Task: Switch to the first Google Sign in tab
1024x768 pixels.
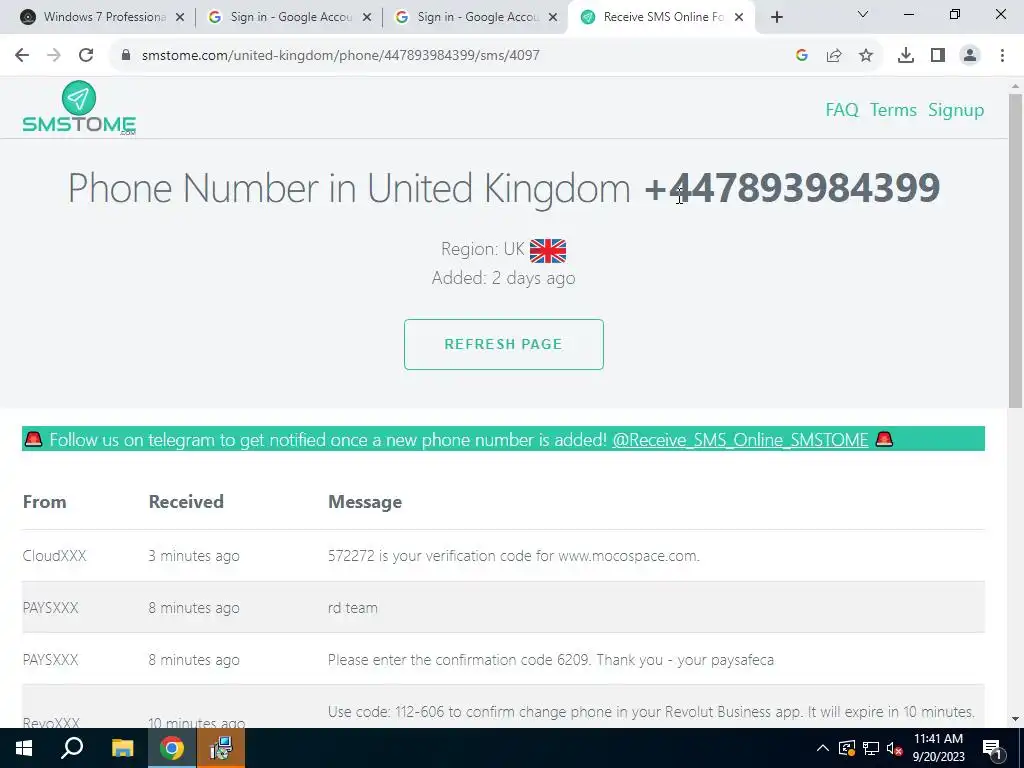Action: coord(291,17)
